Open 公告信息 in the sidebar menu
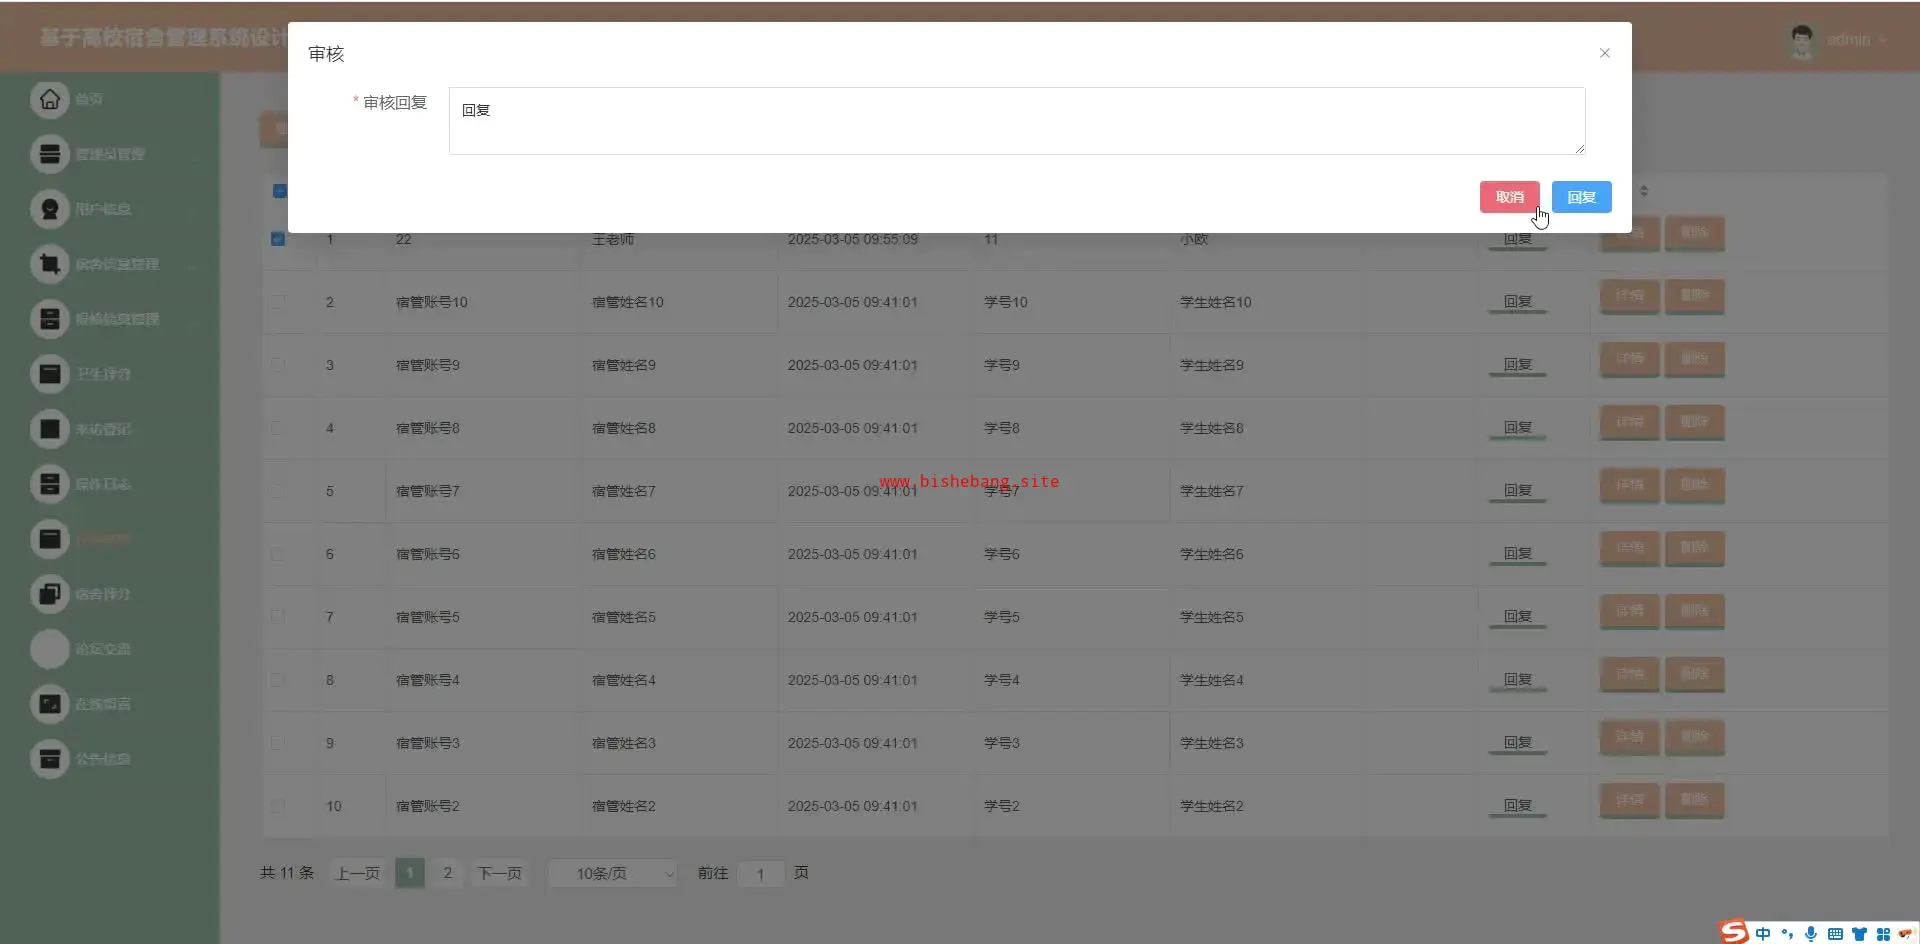The width and height of the screenshot is (1920, 944). point(103,759)
